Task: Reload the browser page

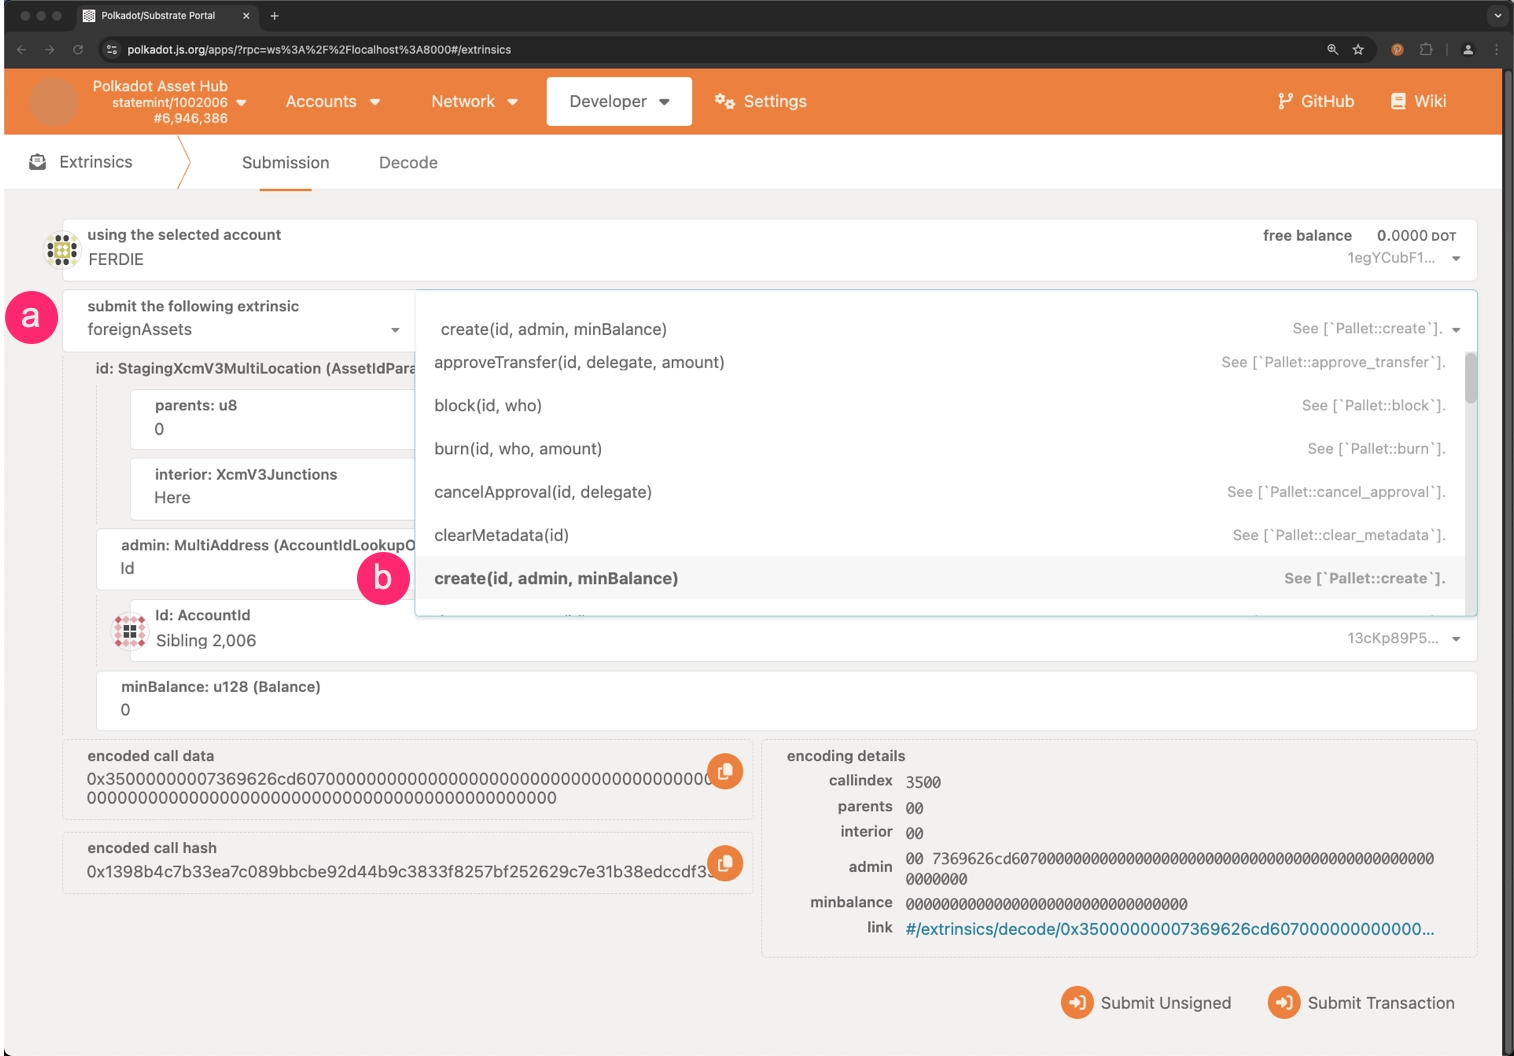Action: (x=78, y=49)
